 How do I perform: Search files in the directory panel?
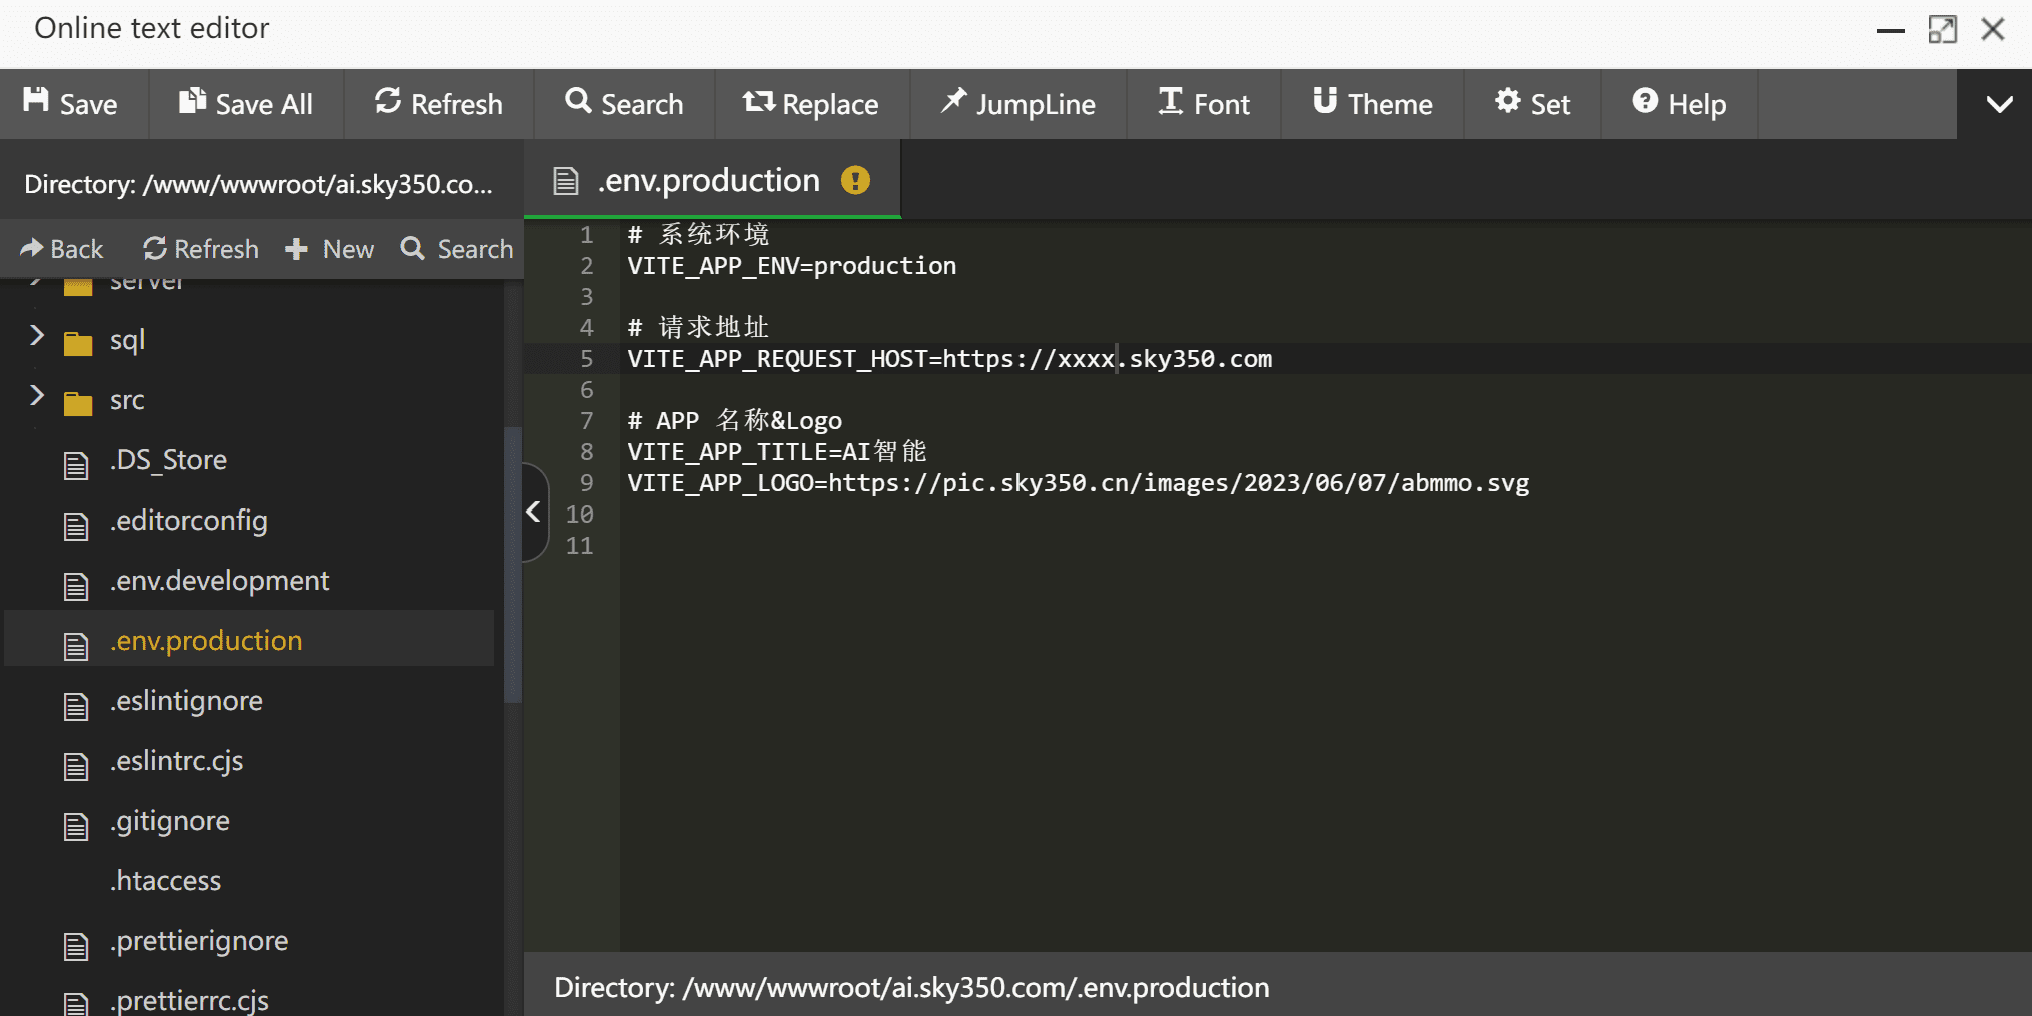click(457, 249)
